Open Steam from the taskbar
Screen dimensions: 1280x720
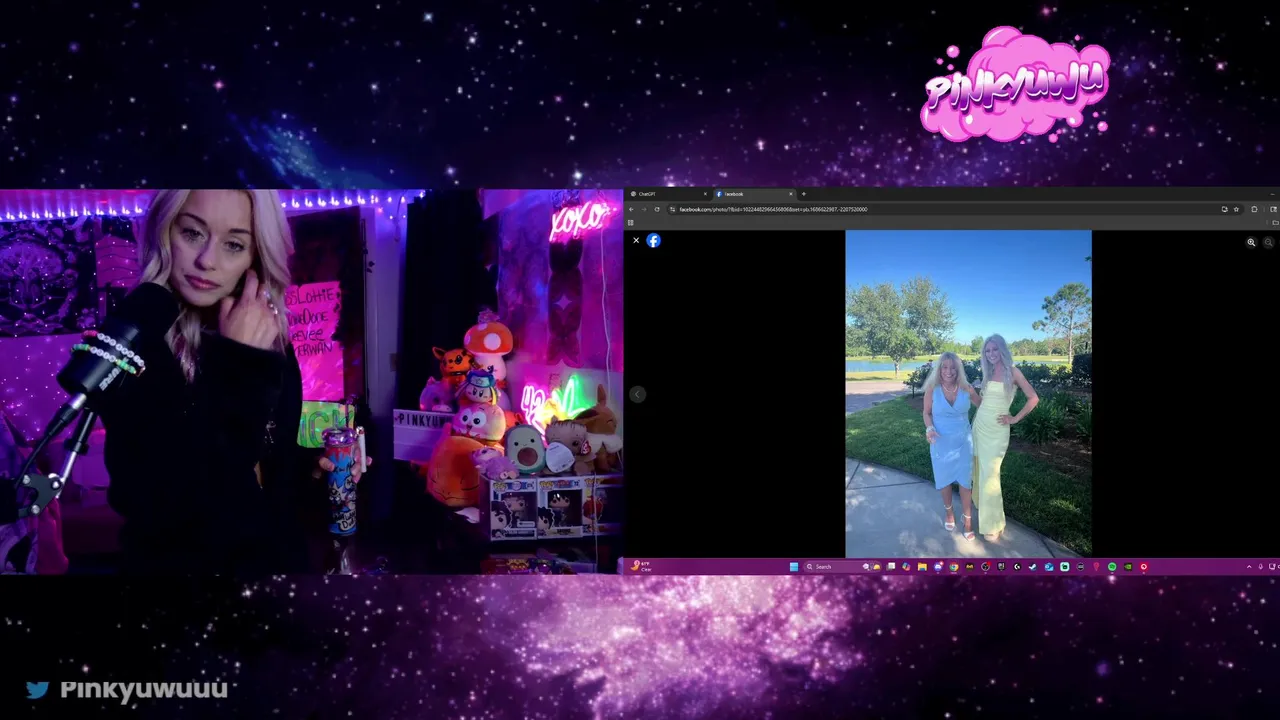[x=1033, y=567]
